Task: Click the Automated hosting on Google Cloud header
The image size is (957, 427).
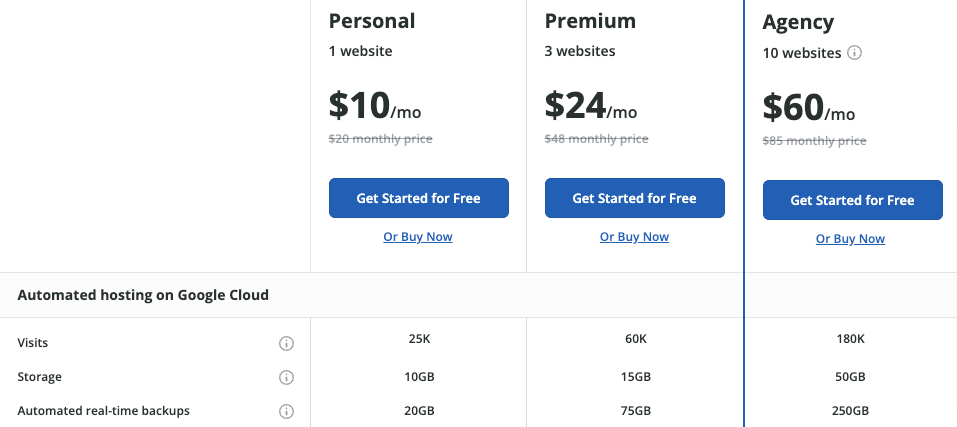Action: click(143, 295)
